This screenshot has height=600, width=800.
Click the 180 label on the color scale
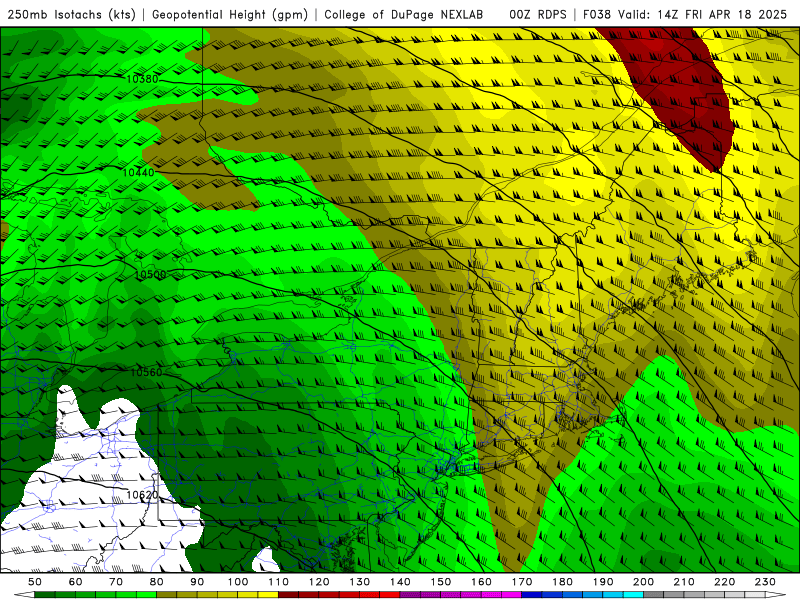(x=563, y=582)
